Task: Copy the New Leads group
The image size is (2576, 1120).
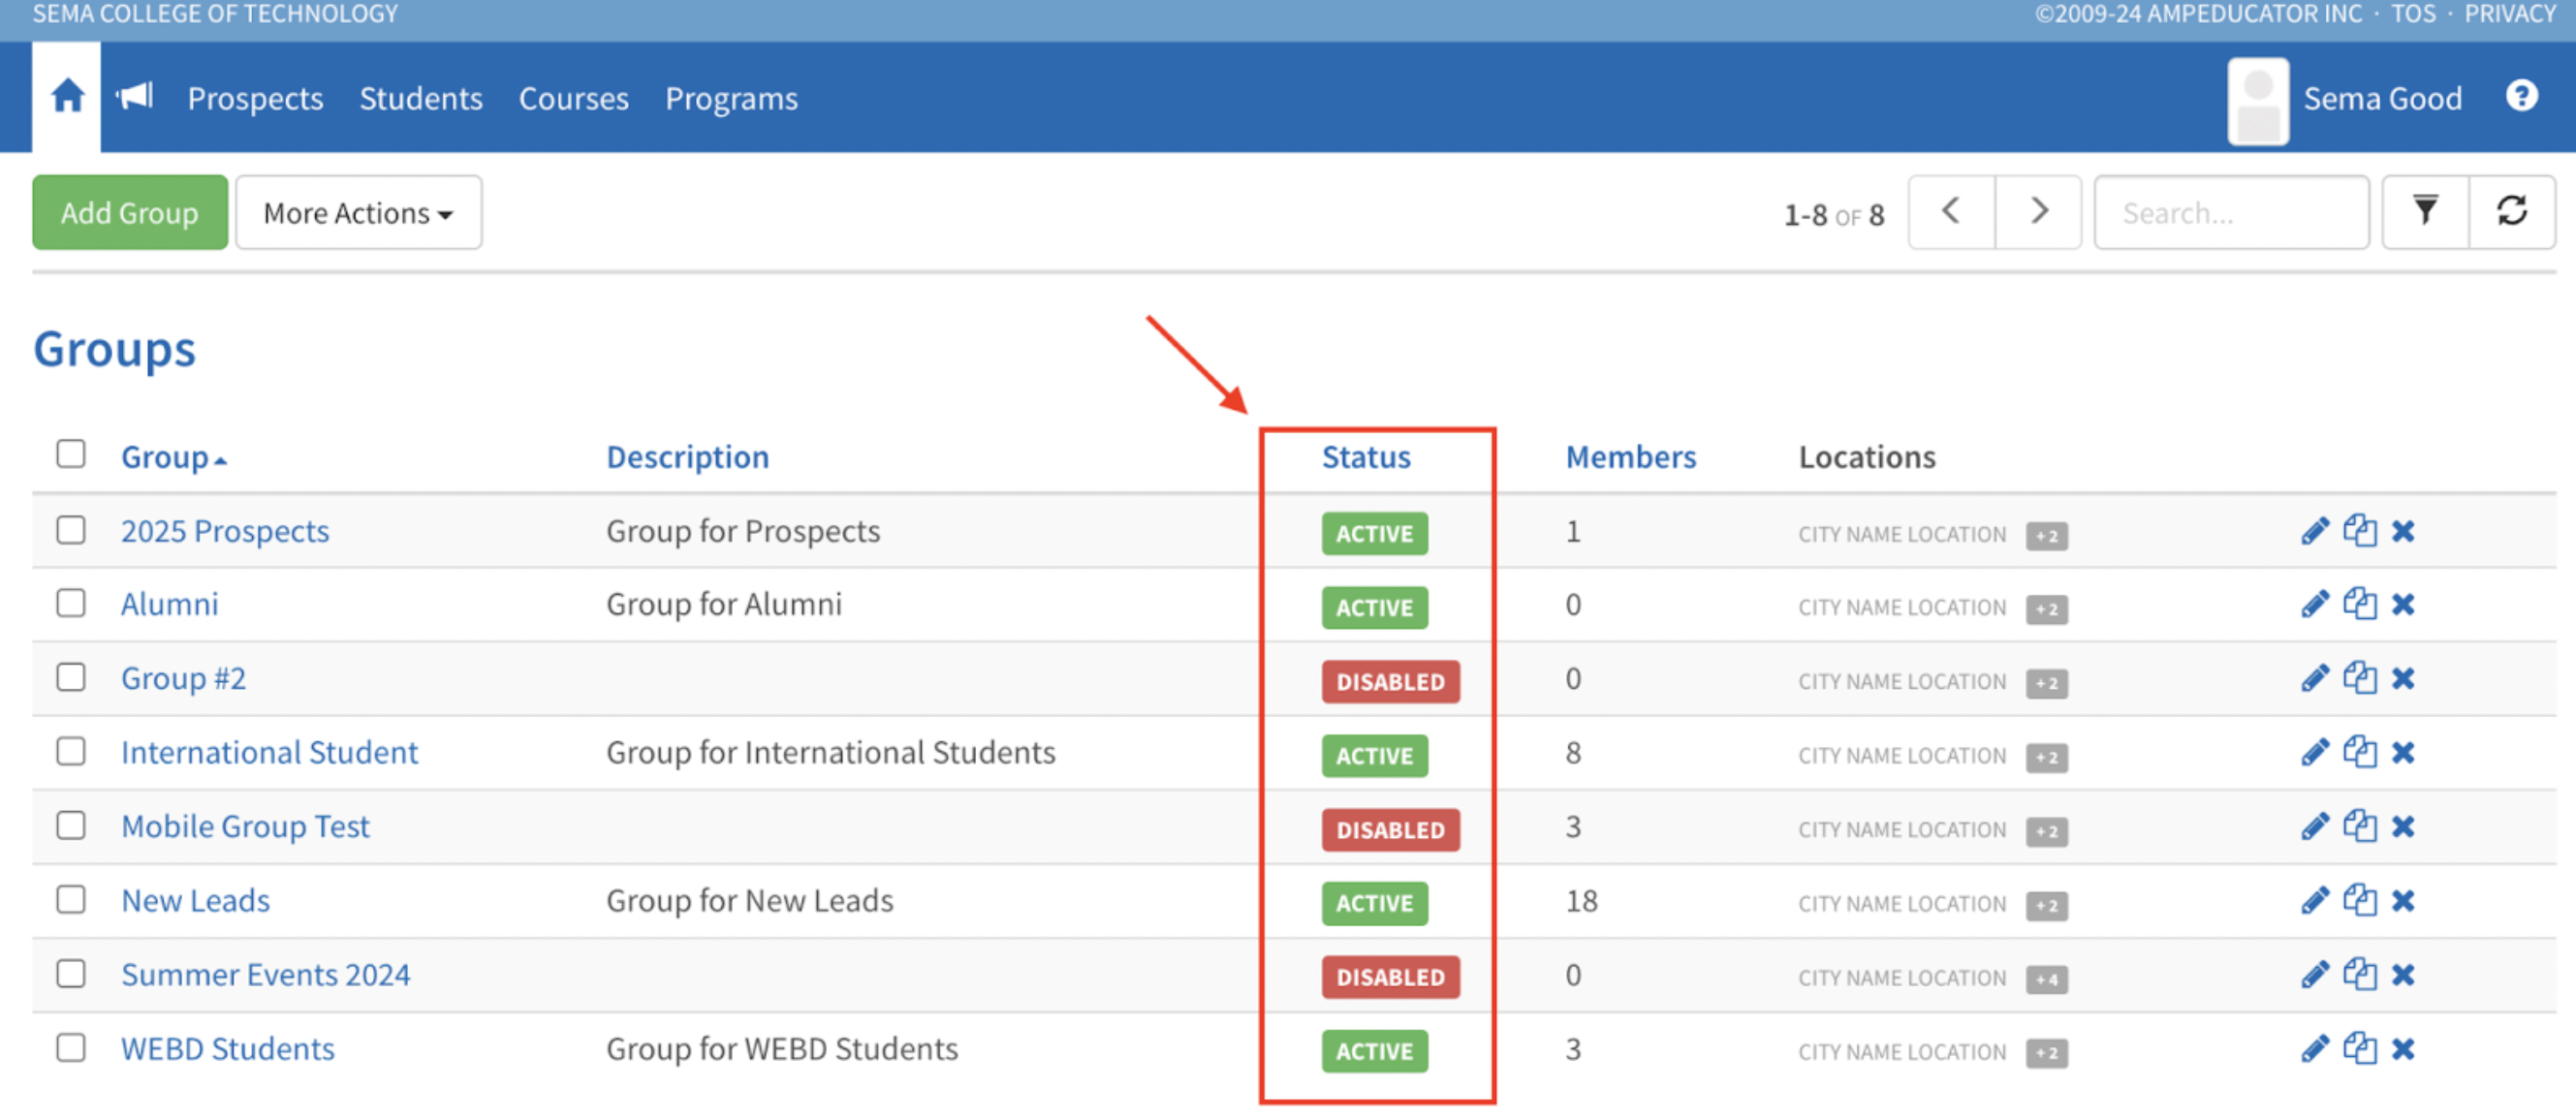Action: tap(2359, 901)
